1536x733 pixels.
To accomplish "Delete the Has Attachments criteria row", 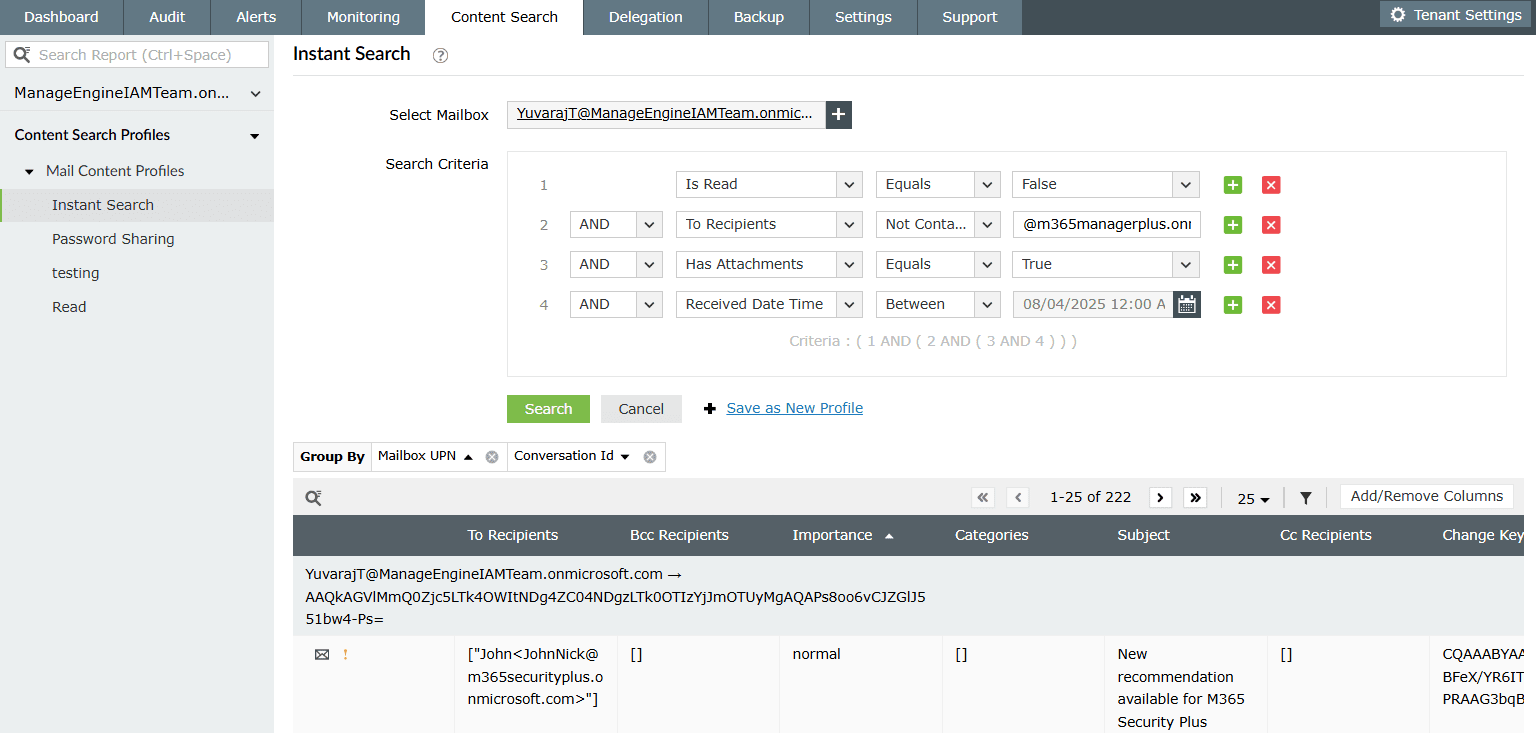I will click(x=1270, y=264).
